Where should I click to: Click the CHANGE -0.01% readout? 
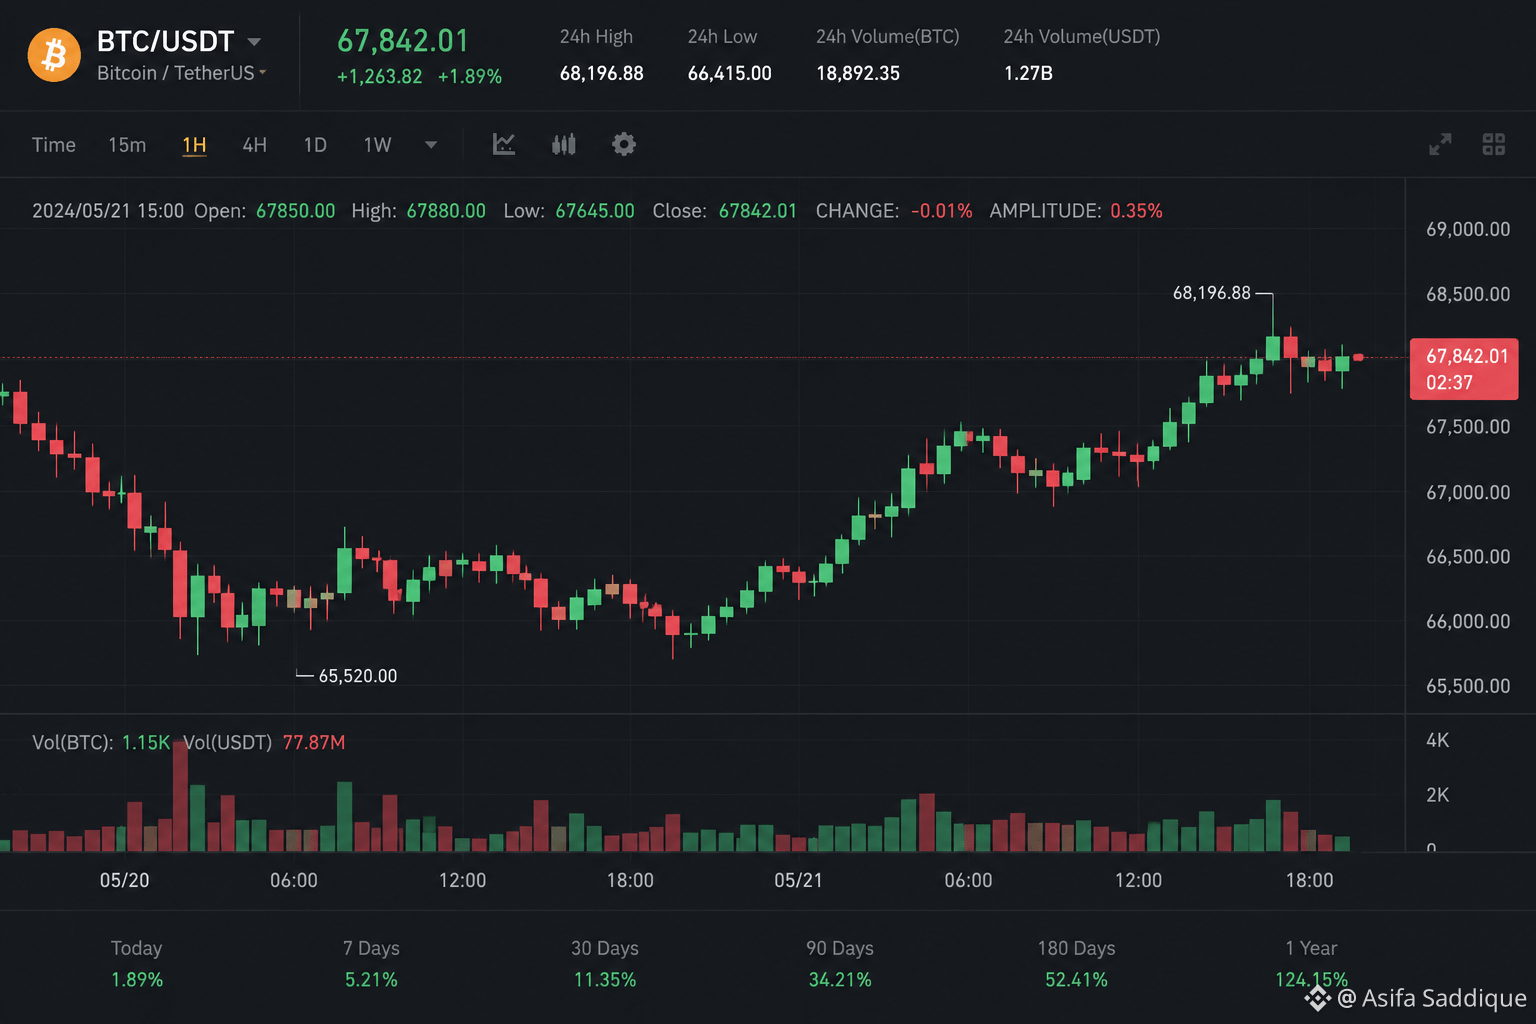click(x=894, y=211)
